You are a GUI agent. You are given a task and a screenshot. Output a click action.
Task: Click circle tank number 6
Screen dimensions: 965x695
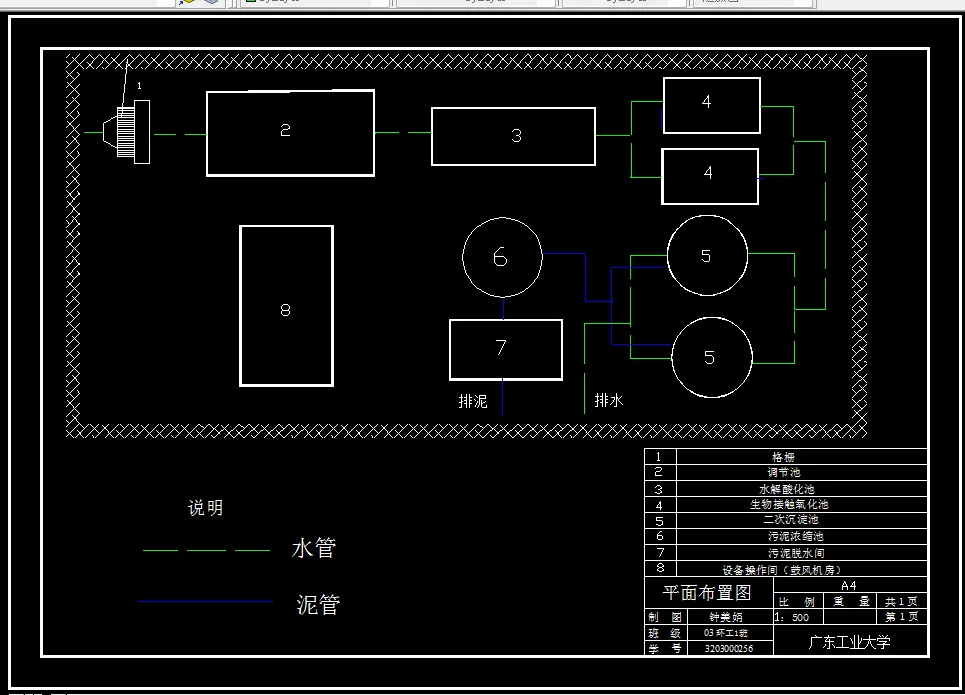pos(502,257)
